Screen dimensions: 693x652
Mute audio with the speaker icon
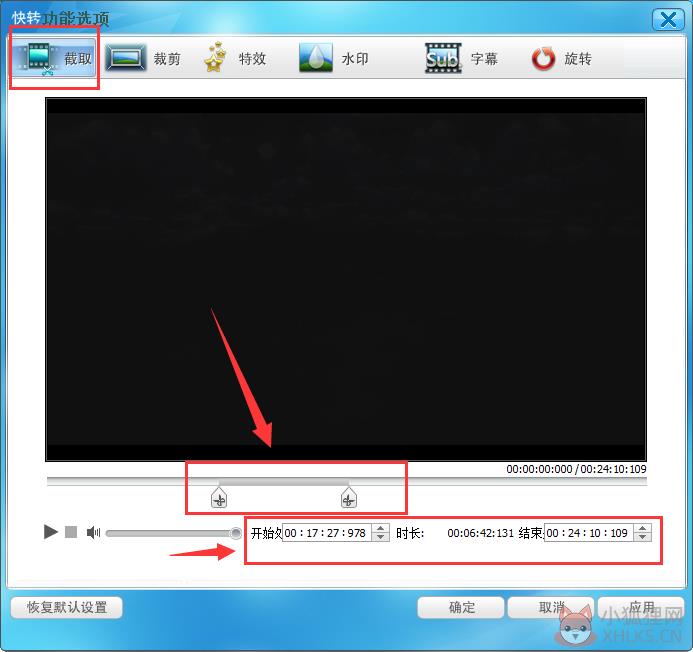coord(93,532)
